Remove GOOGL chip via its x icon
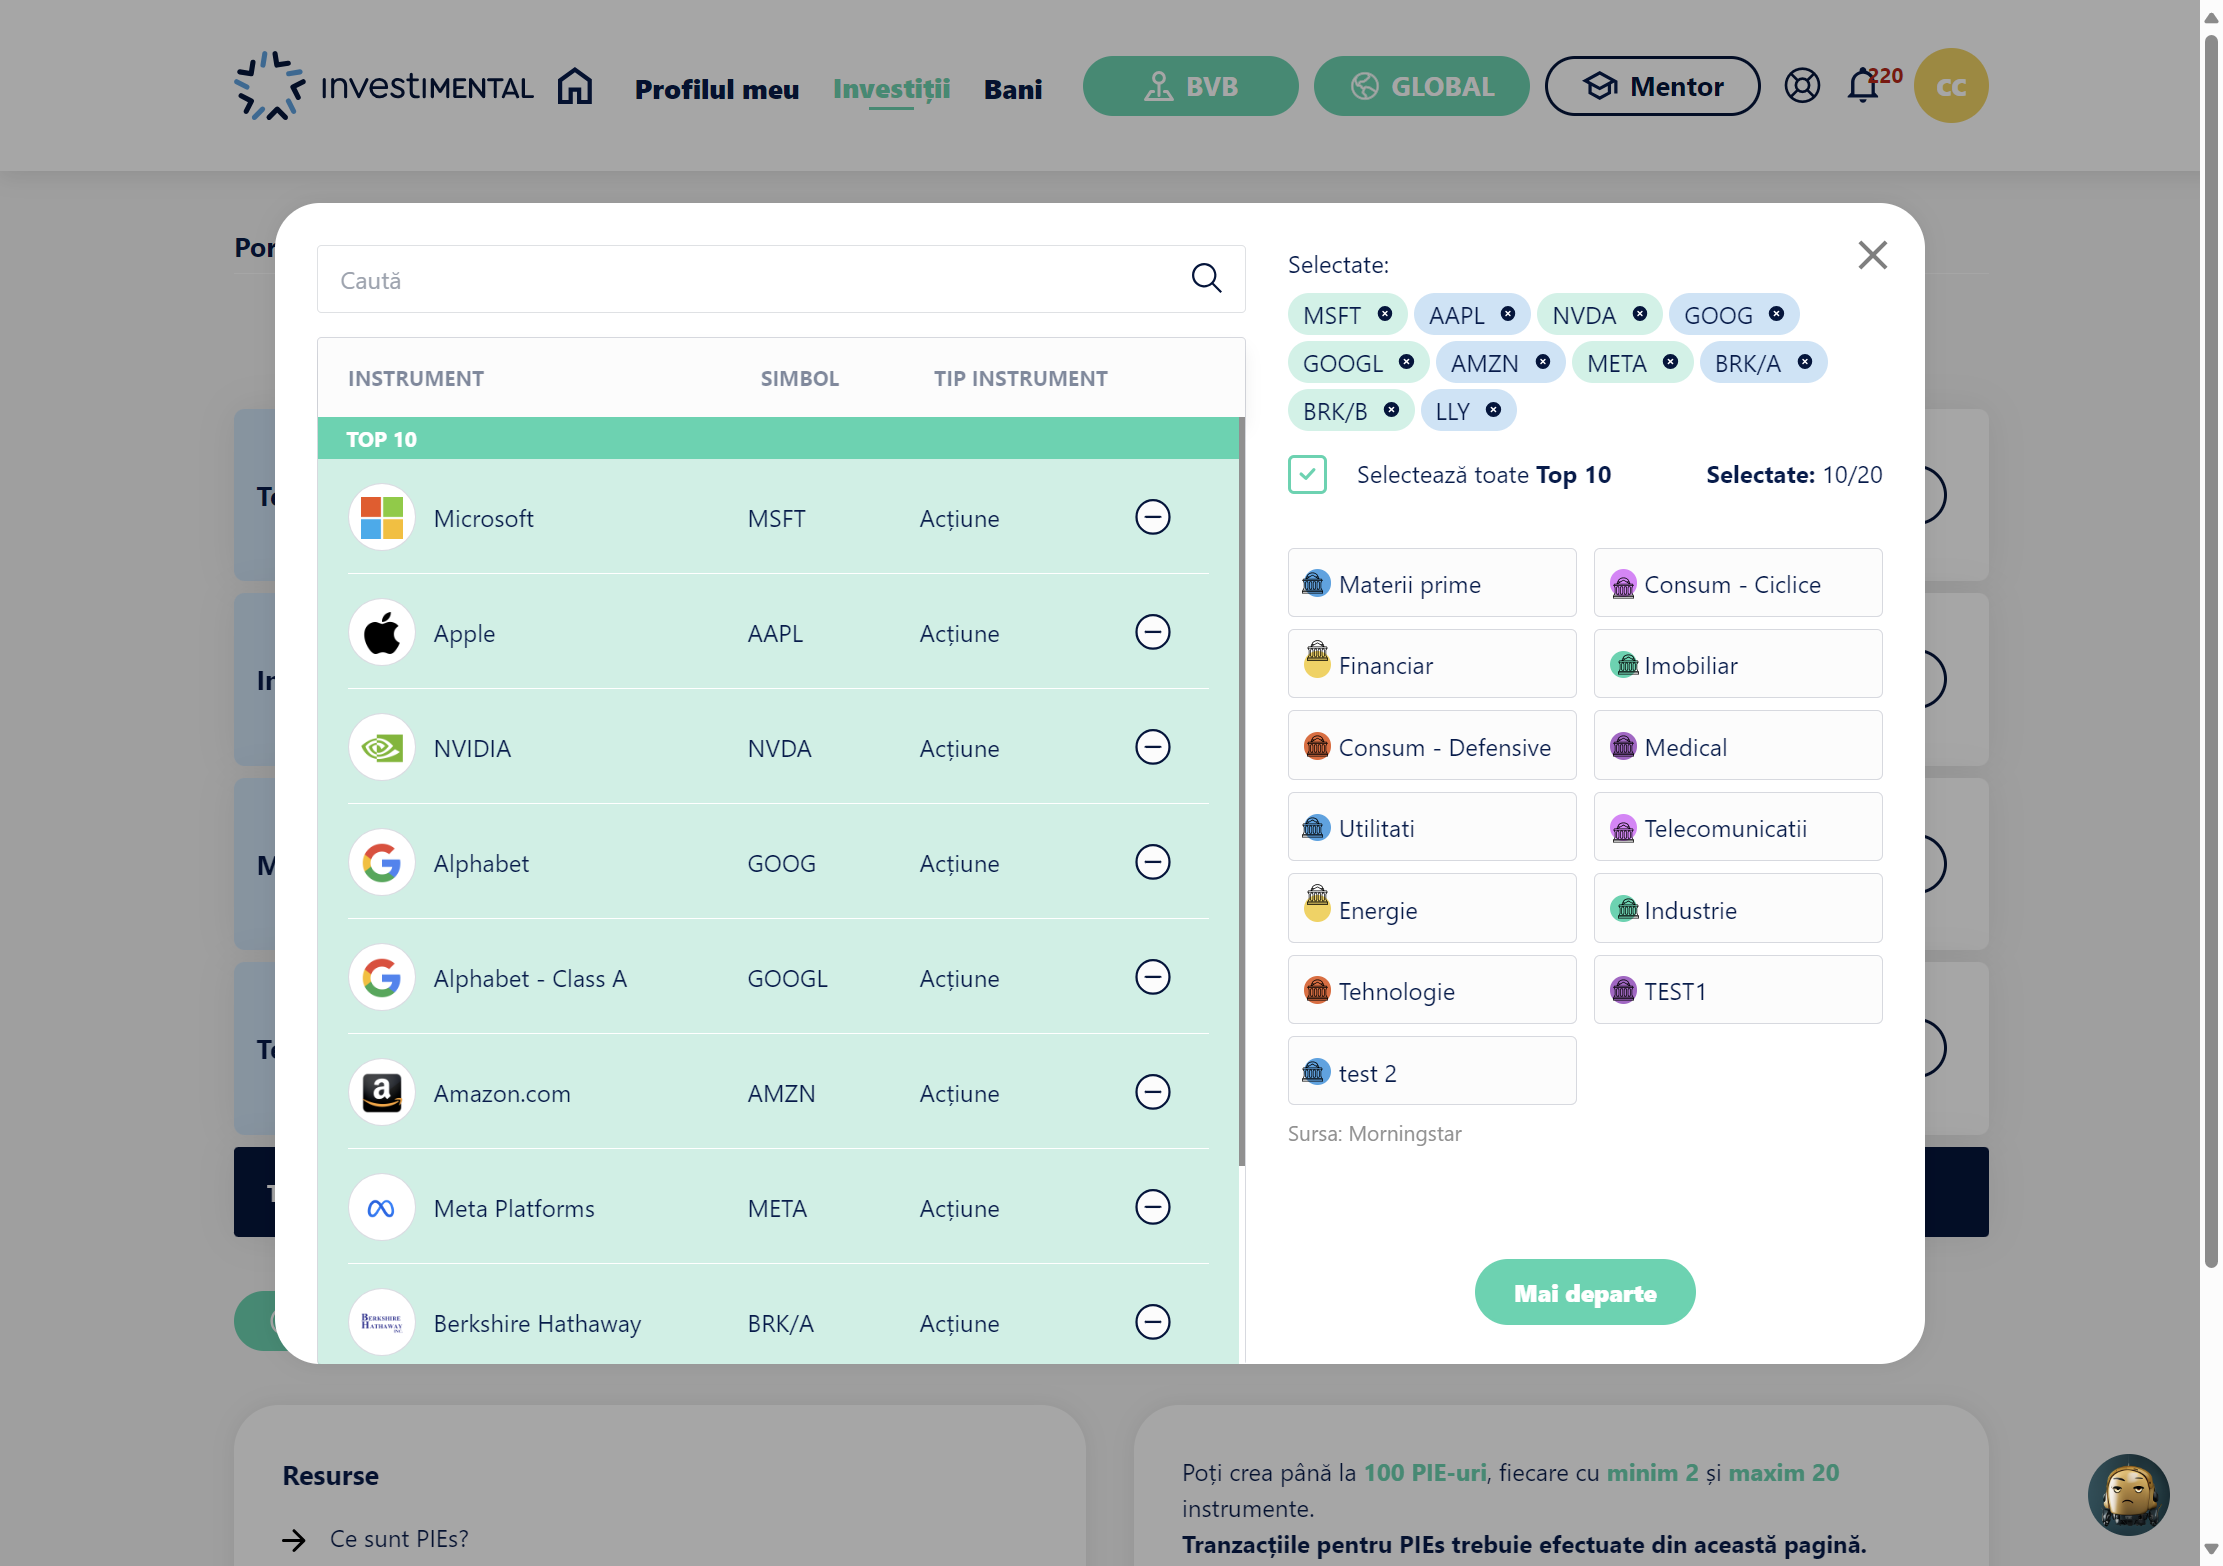 click(1406, 362)
